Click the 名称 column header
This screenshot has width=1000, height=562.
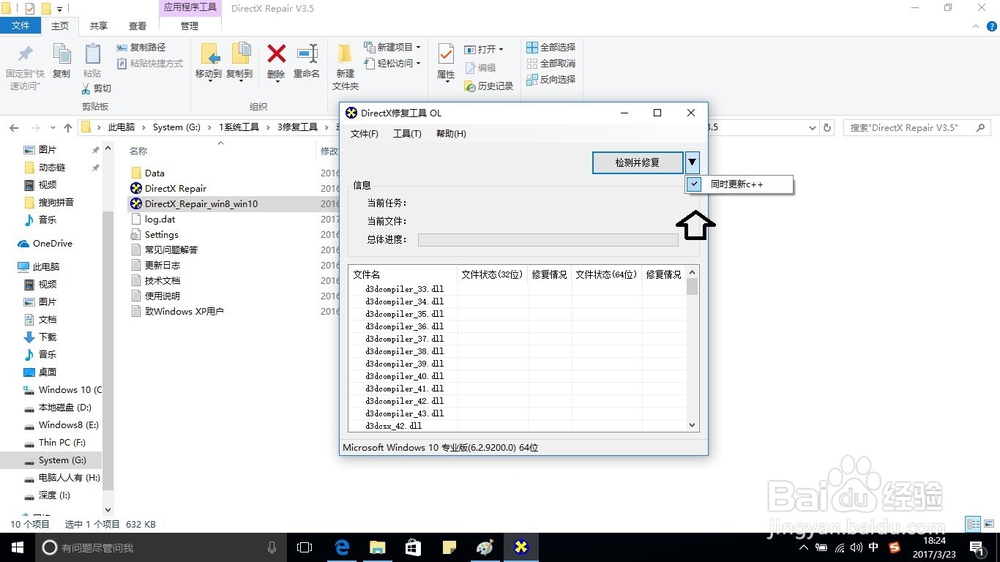point(138,151)
